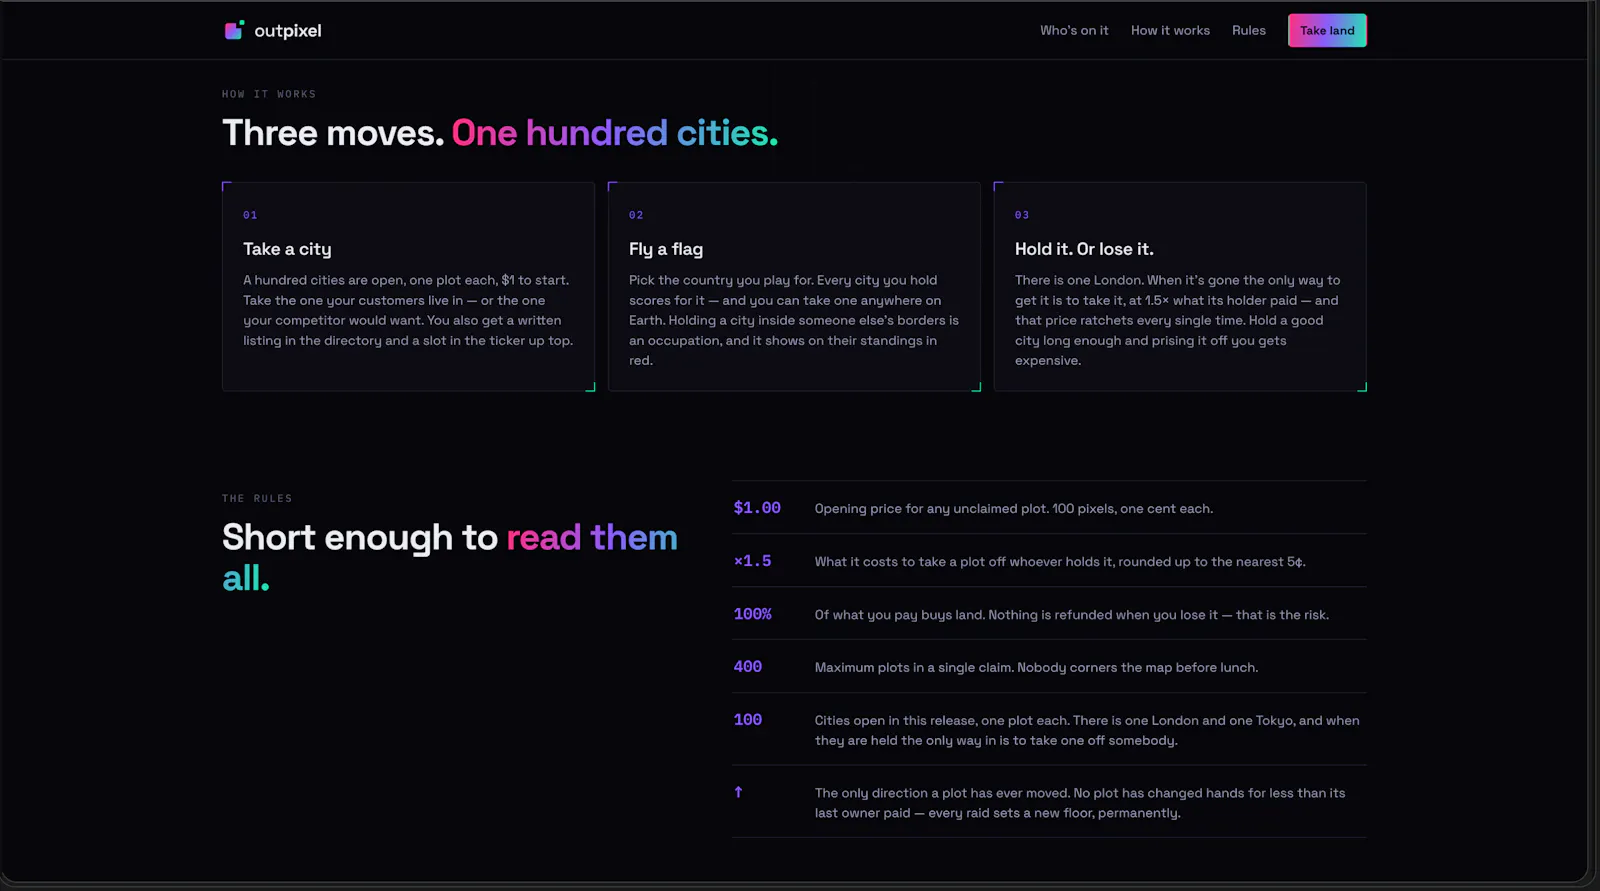The width and height of the screenshot is (1600, 891).
Task: Click the 100% rule value
Action: pyautogui.click(x=752, y=614)
